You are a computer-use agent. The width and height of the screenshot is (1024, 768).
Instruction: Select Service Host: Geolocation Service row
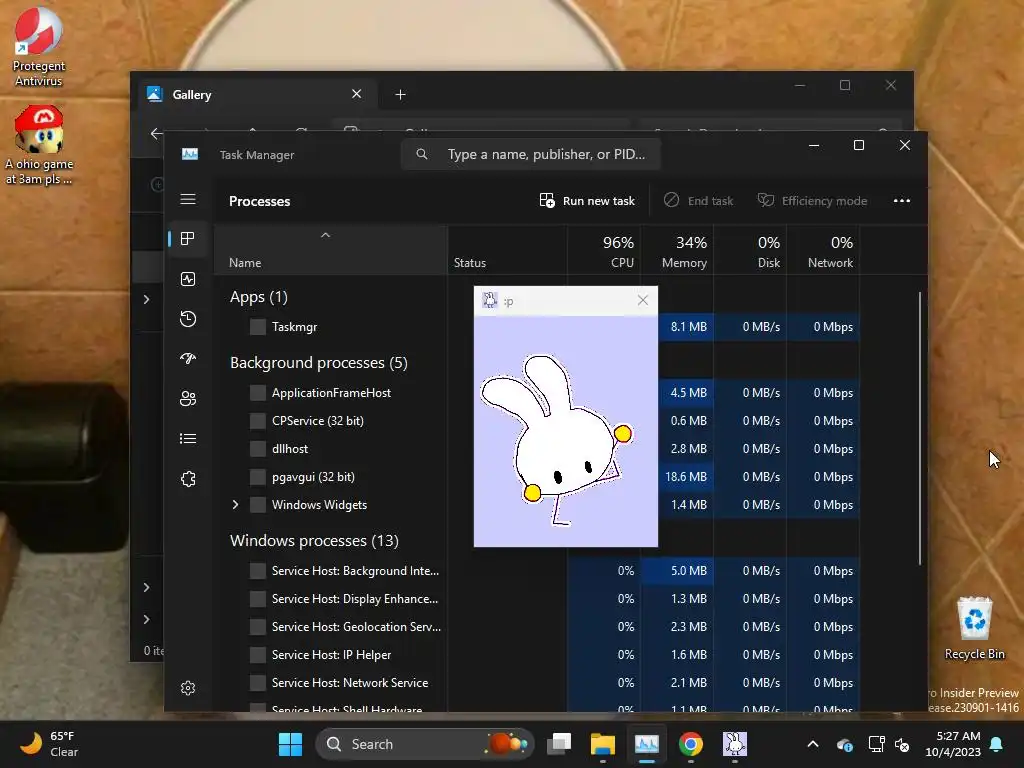[x=536, y=627]
